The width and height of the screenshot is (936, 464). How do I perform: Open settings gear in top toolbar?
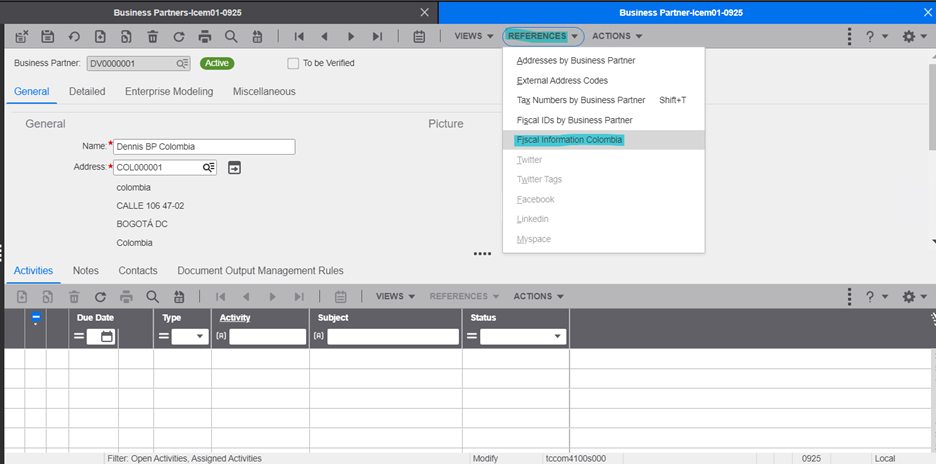(908, 36)
